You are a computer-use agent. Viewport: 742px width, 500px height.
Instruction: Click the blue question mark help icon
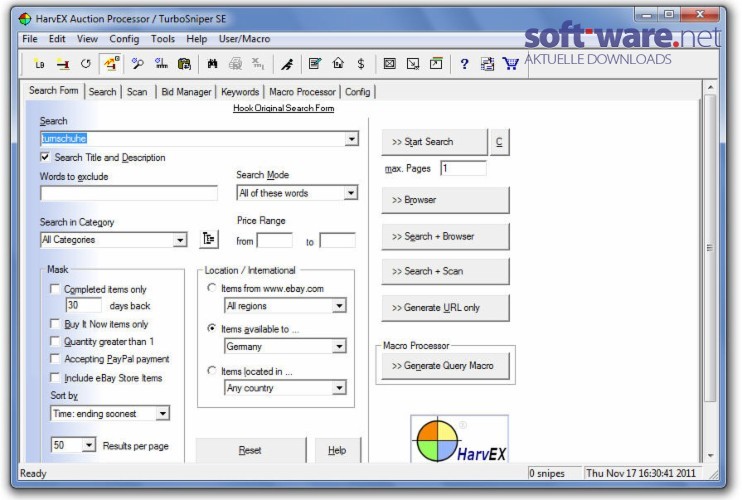coord(464,64)
